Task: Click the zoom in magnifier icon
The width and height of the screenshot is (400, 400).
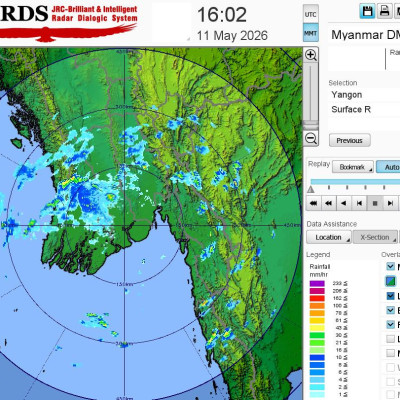Action: pyautogui.click(x=311, y=55)
